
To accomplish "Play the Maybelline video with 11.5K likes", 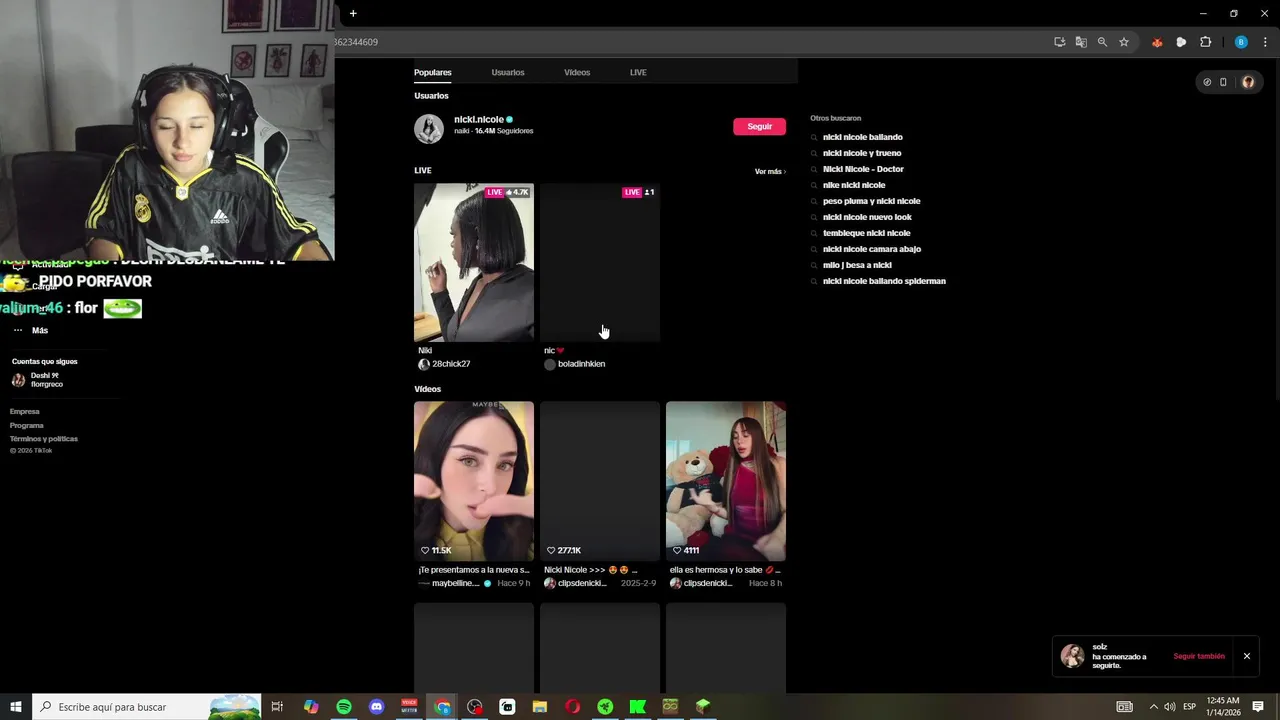I will pyautogui.click(x=474, y=481).
